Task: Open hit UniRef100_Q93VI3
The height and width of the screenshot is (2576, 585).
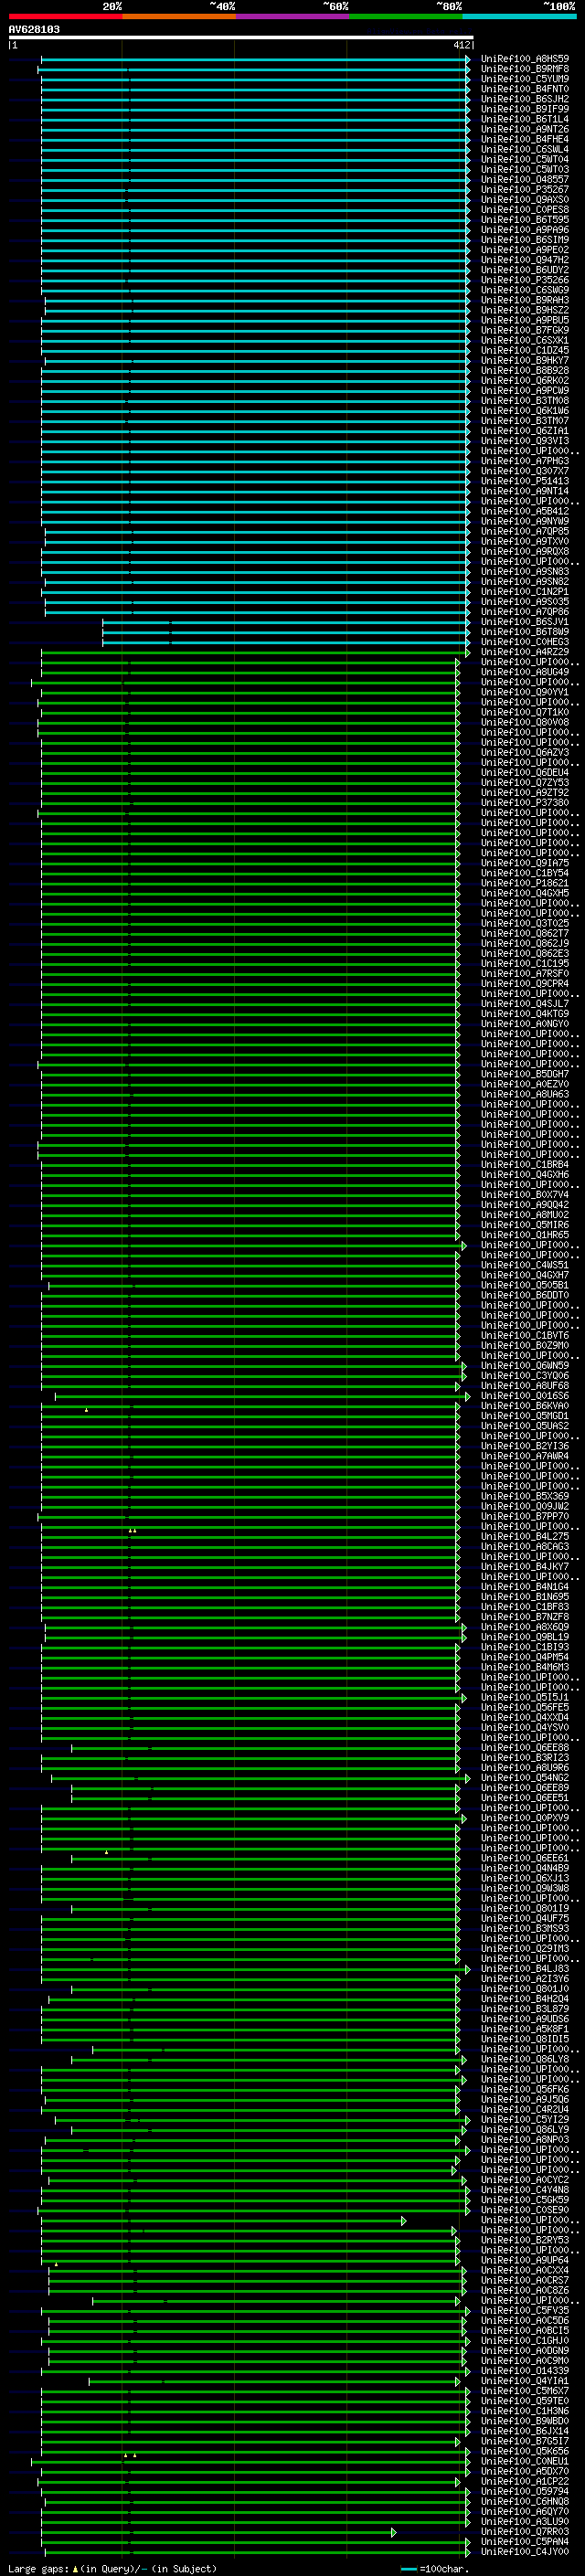Action: (524, 441)
